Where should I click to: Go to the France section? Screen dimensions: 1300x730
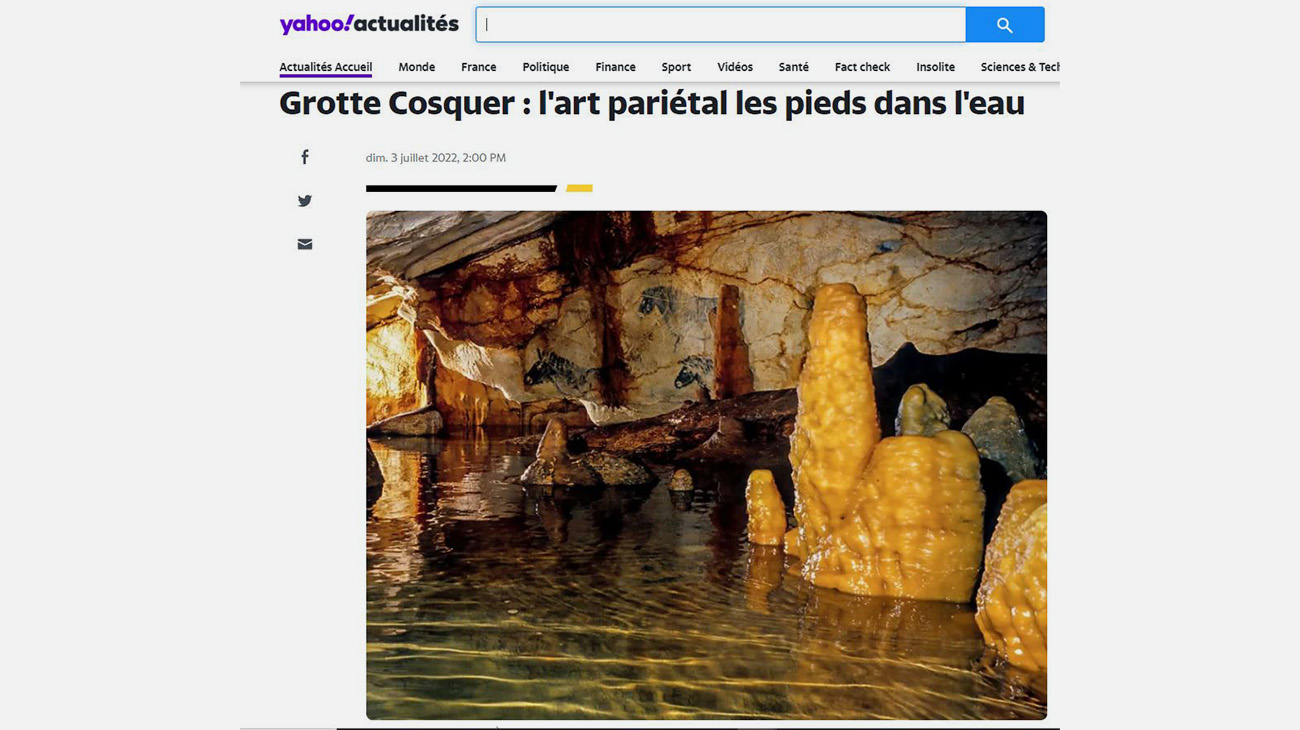[479, 67]
